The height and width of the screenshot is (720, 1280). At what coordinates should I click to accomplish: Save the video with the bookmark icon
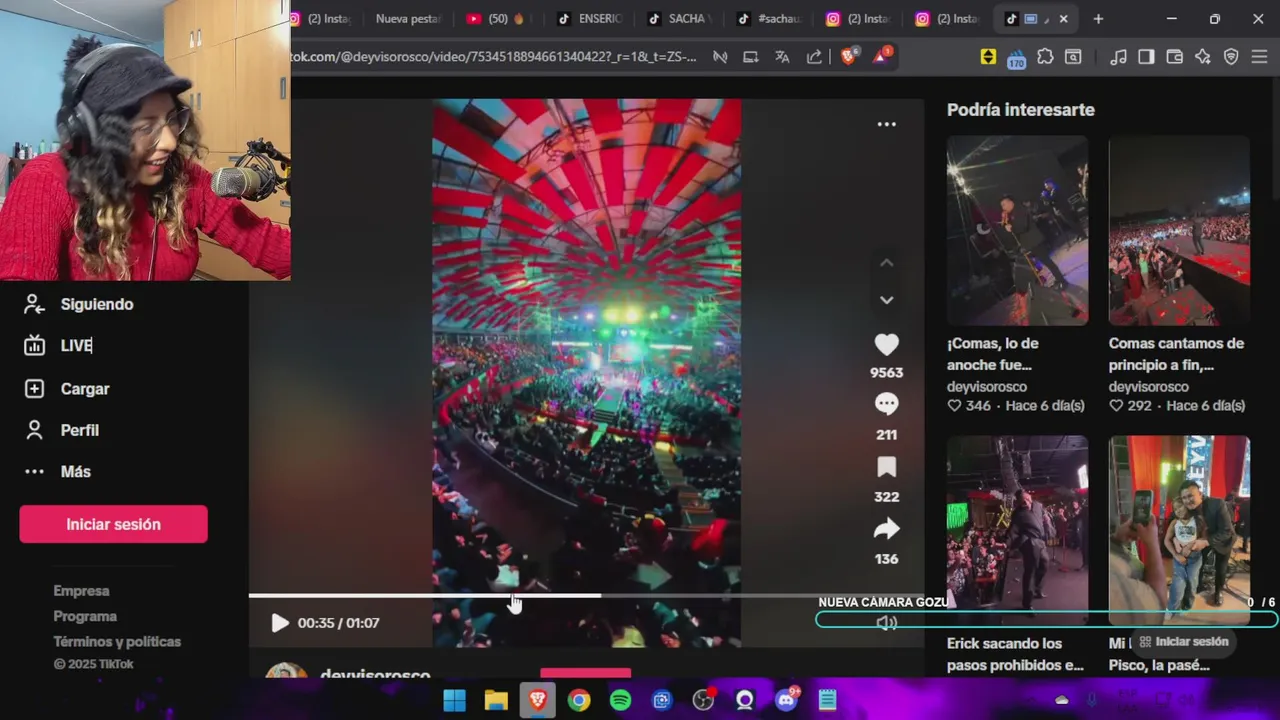(886, 467)
